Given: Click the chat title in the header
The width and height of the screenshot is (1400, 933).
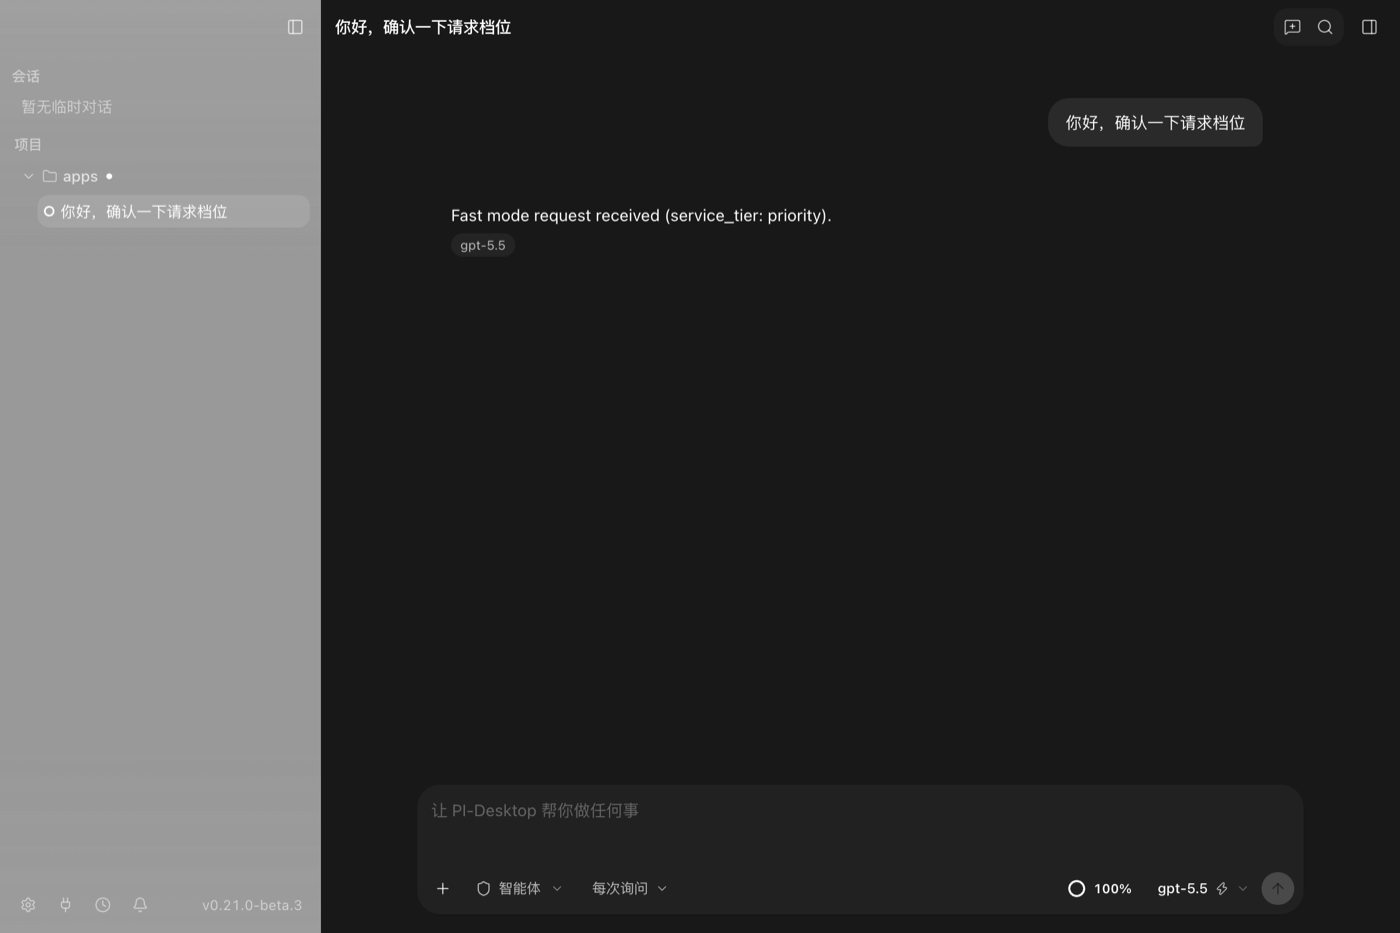Looking at the screenshot, I should [423, 27].
